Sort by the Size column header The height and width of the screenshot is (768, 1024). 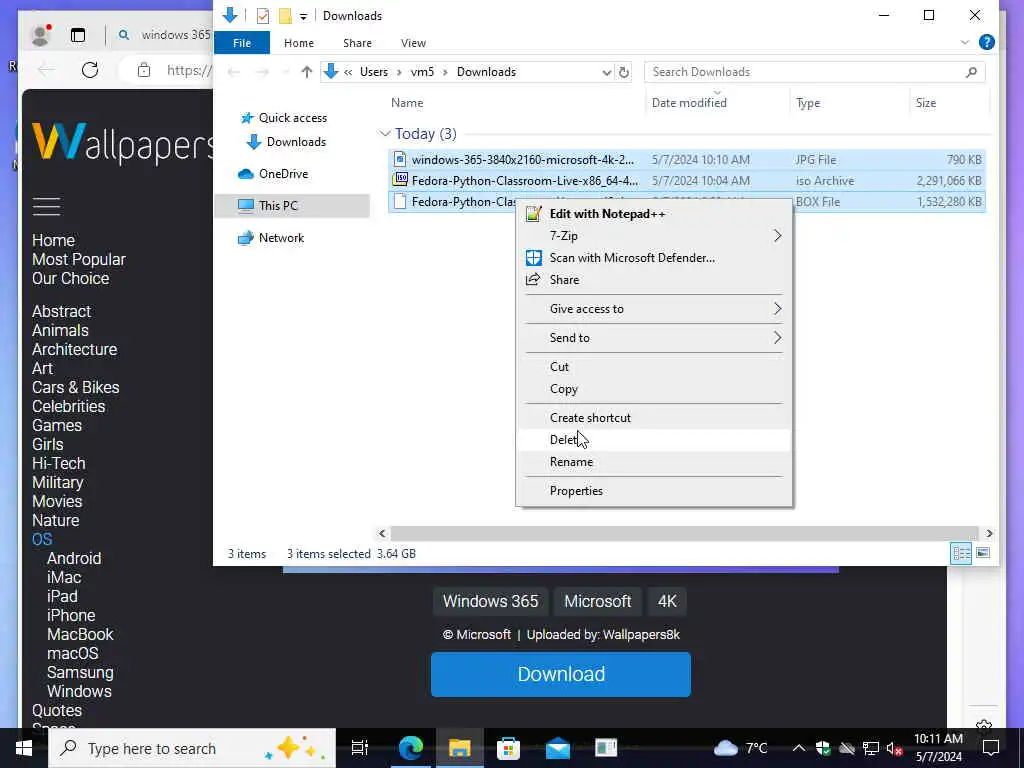[x=925, y=103]
